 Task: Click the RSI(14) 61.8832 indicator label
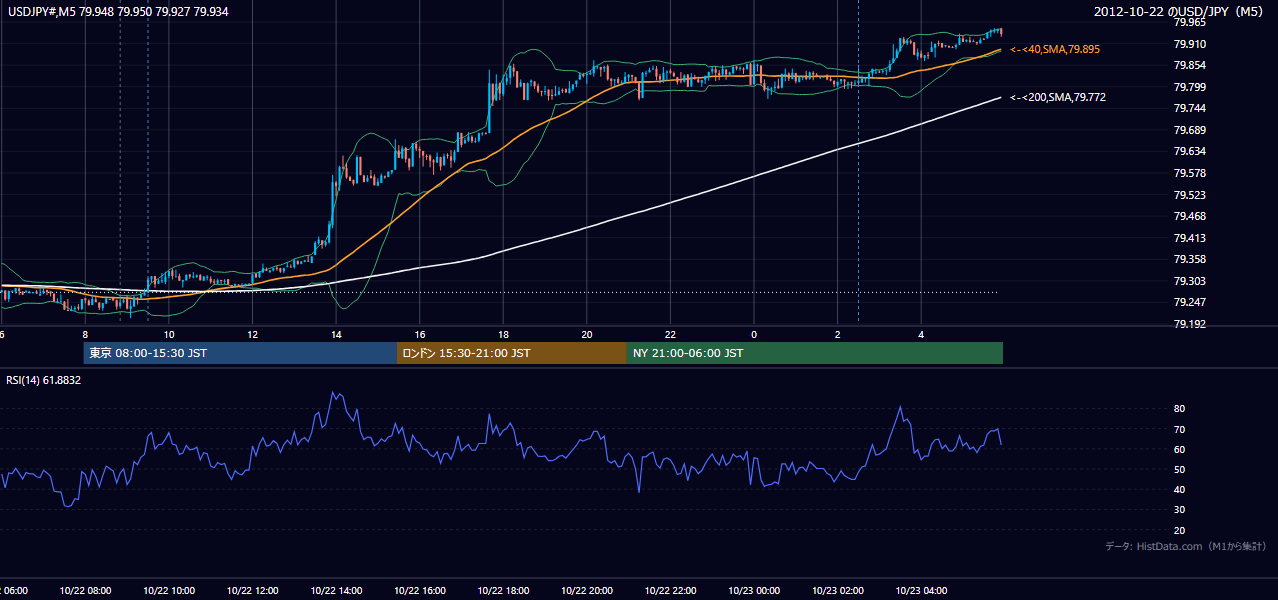tap(44, 380)
